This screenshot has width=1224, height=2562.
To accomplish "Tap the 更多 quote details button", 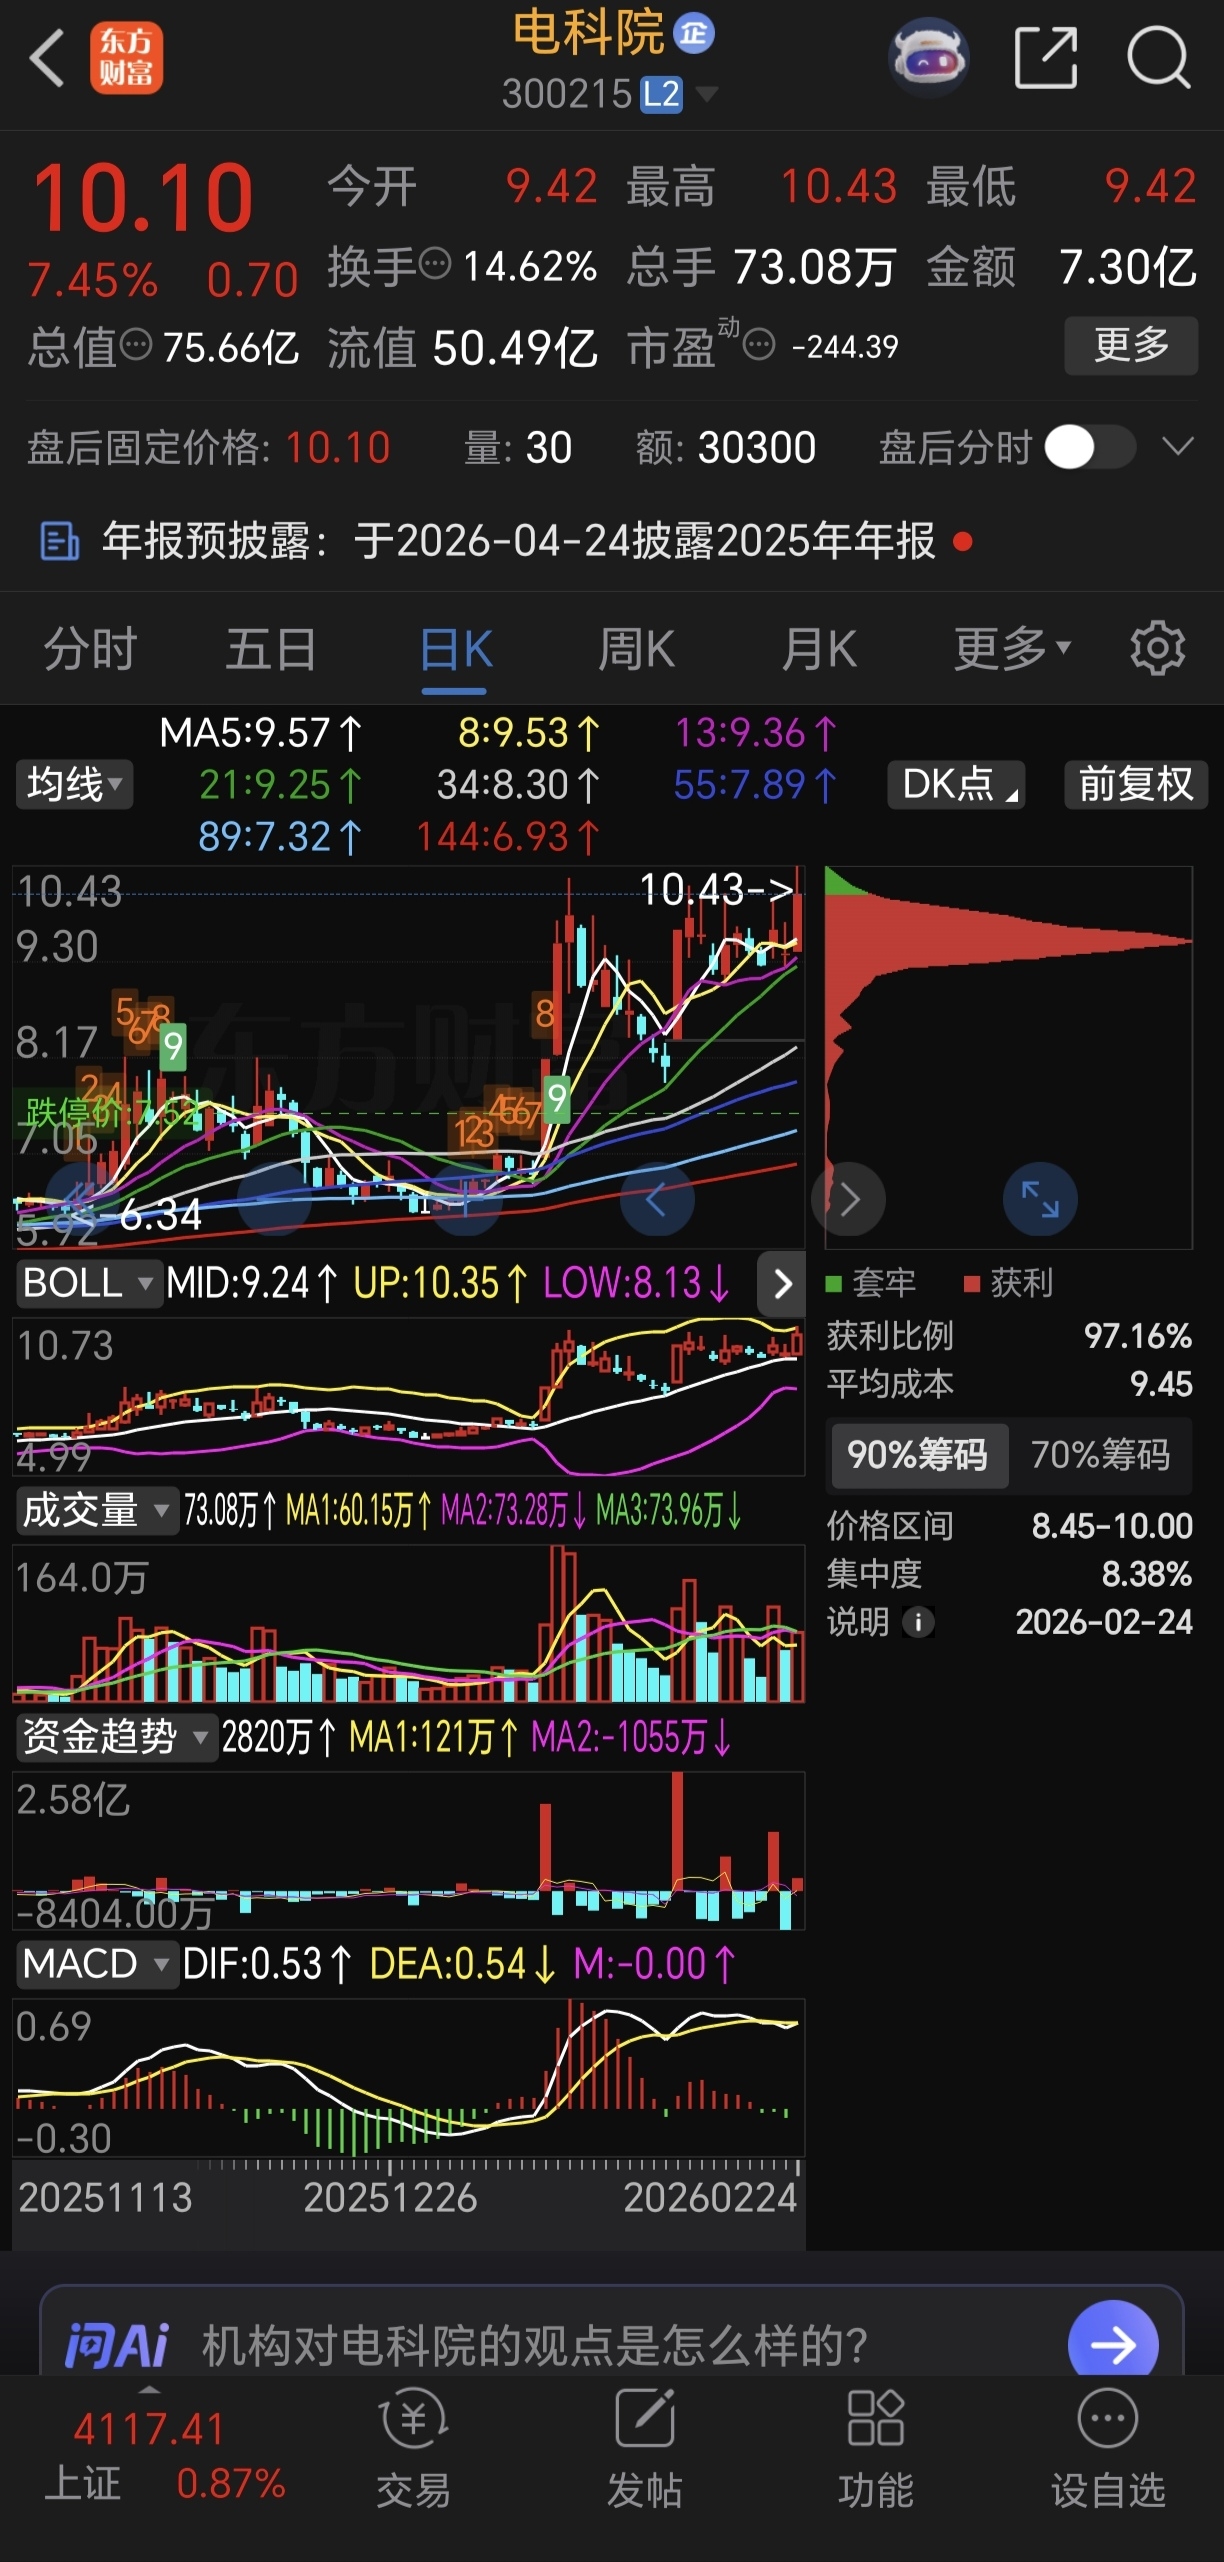I will tap(1131, 345).
